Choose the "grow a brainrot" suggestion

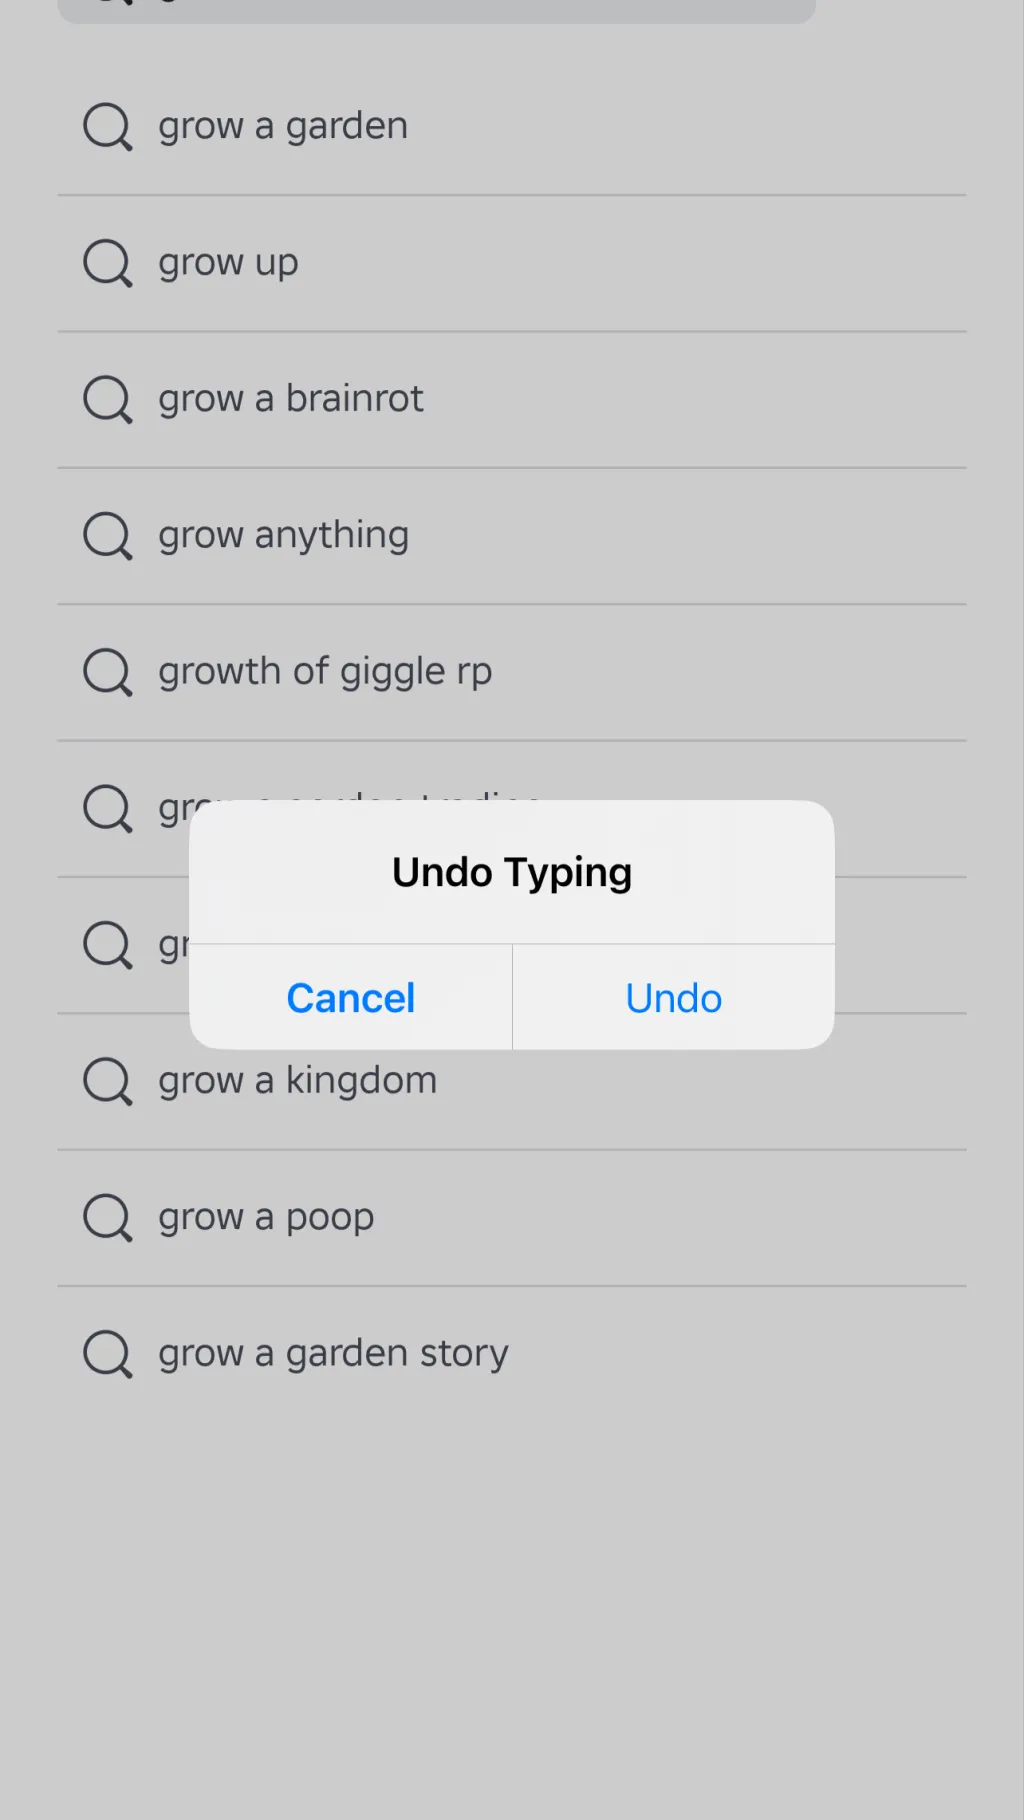click(x=290, y=400)
